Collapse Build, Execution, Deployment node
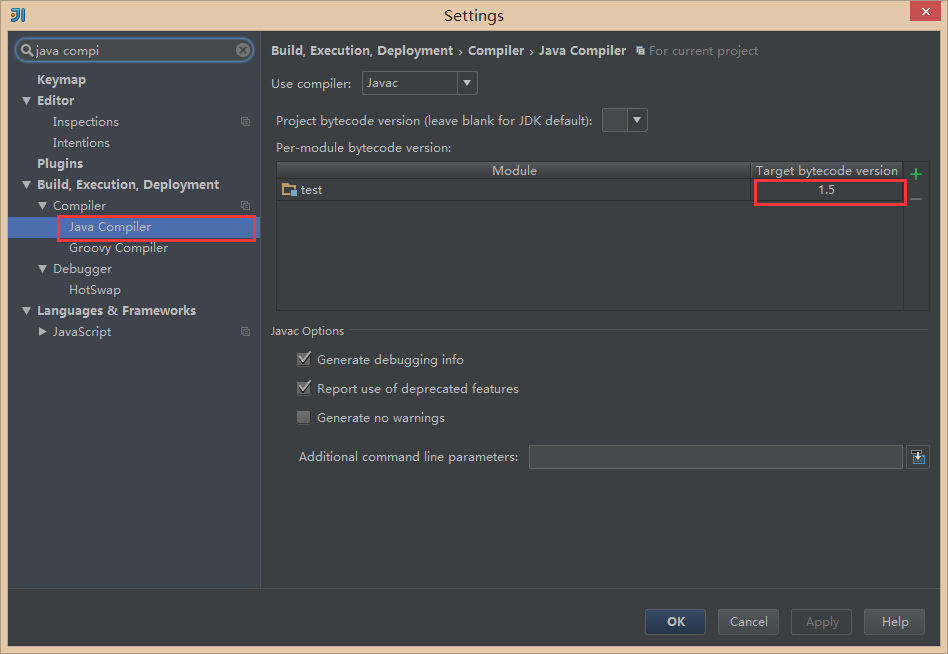This screenshot has width=948, height=654. click(x=27, y=184)
